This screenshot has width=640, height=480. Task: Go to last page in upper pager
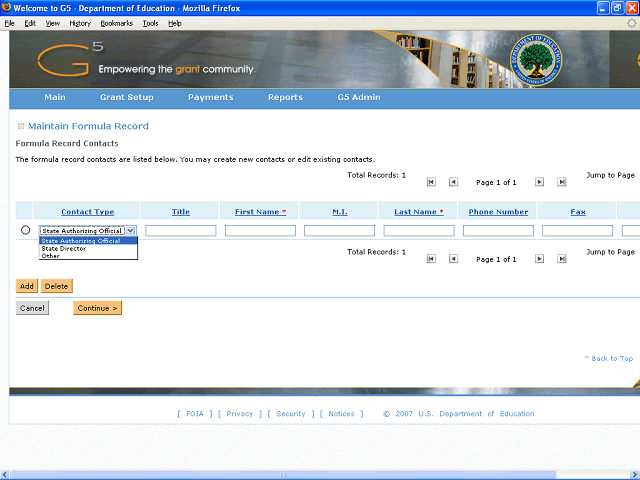(562, 182)
